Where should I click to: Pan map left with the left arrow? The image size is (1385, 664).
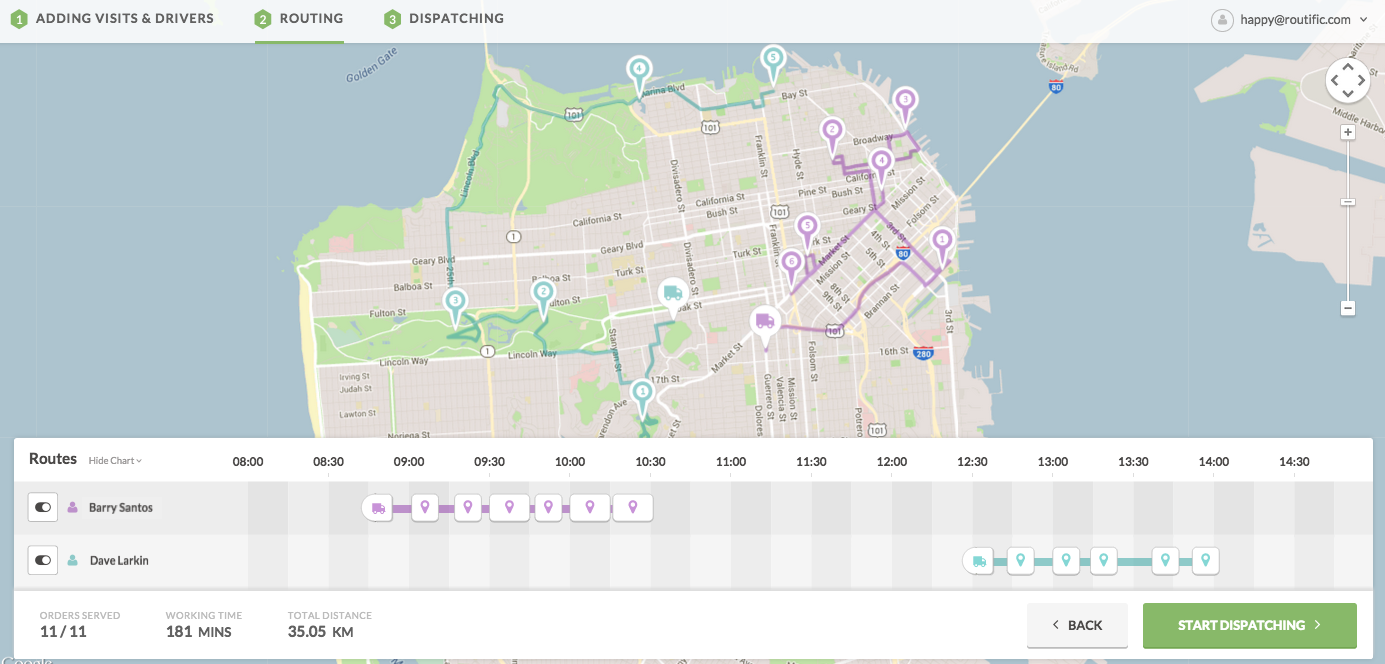(x=1334, y=81)
